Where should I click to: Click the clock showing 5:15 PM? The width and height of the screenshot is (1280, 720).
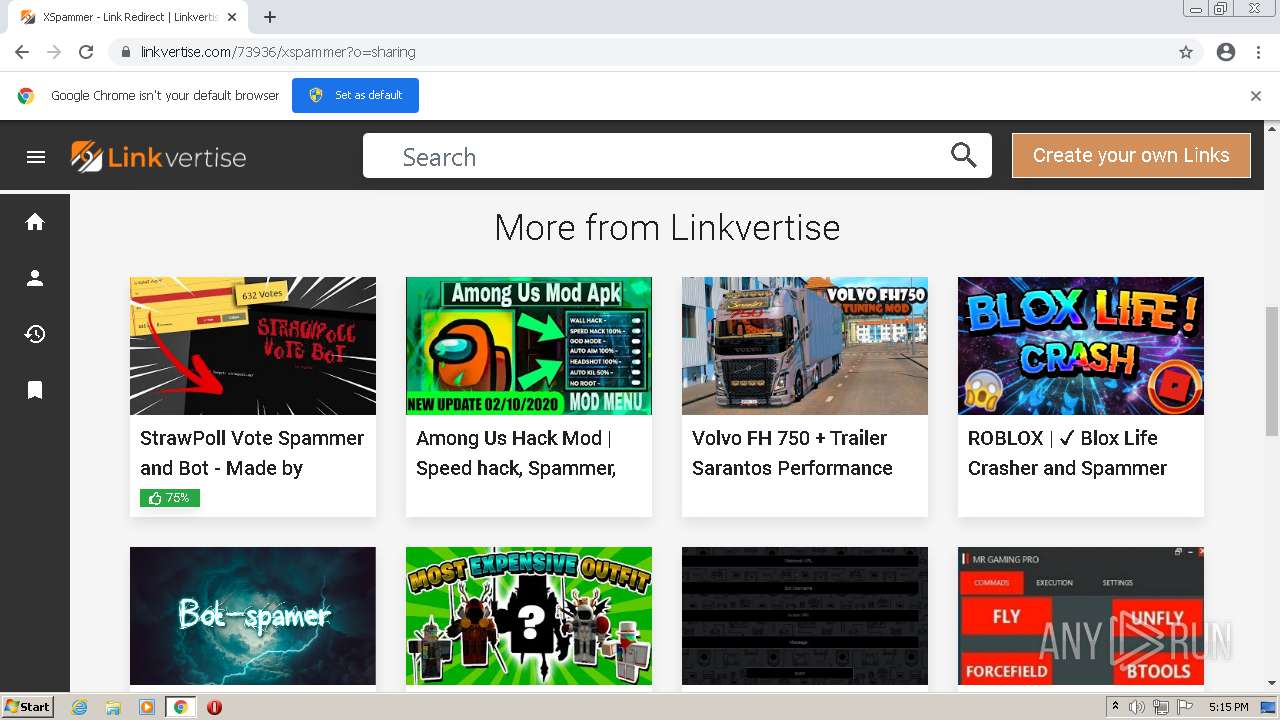[1228, 707]
